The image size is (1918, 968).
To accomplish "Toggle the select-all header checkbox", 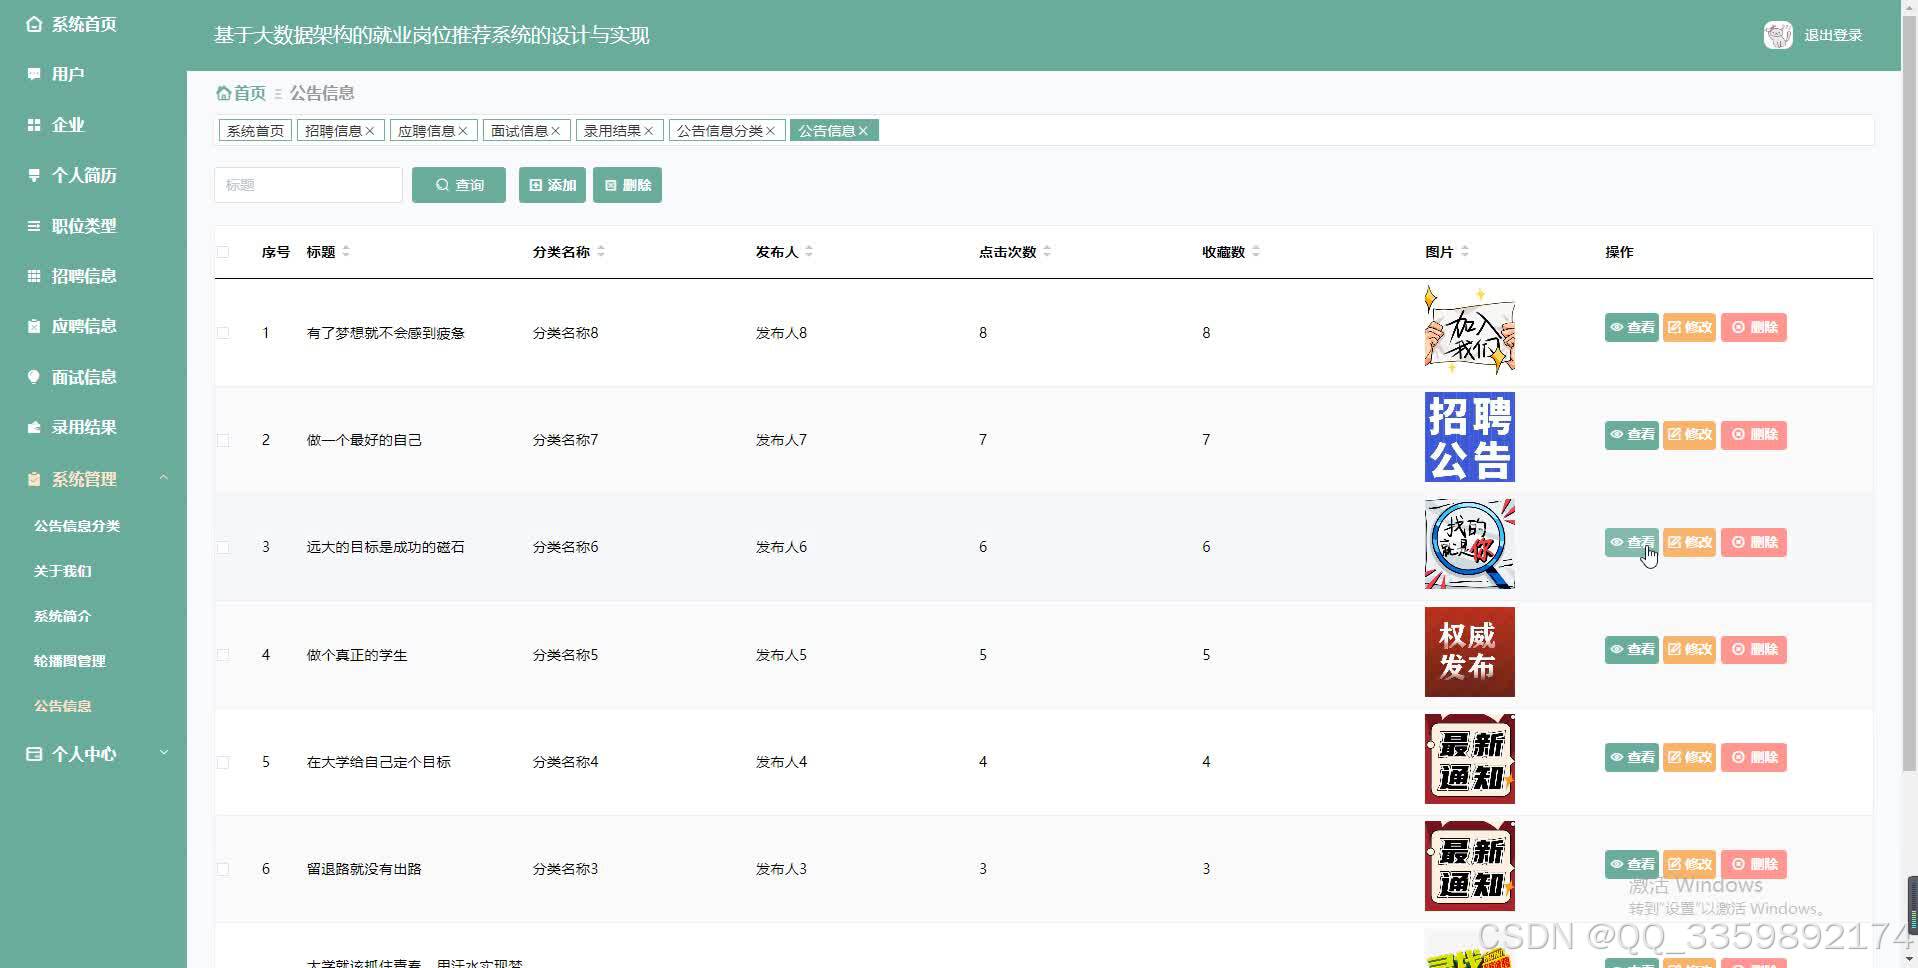I will (x=223, y=252).
